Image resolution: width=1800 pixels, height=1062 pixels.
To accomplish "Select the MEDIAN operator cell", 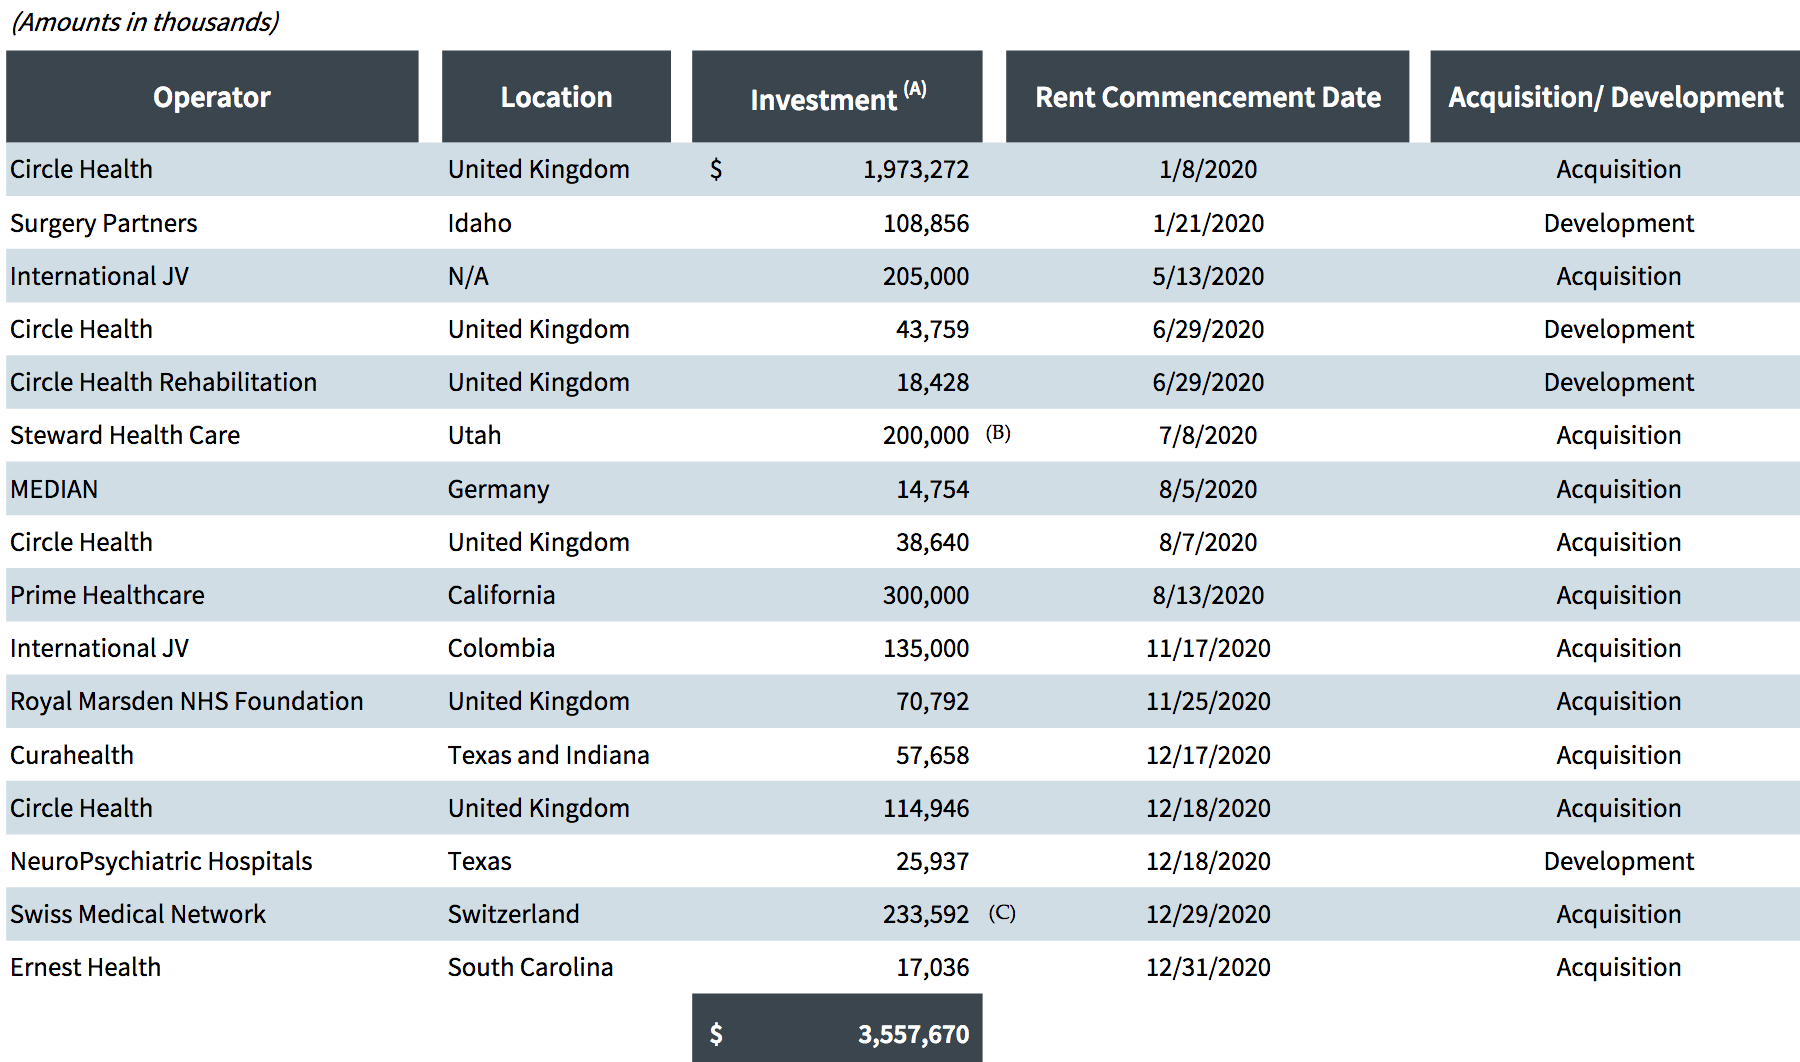I will tap(54, 489).
